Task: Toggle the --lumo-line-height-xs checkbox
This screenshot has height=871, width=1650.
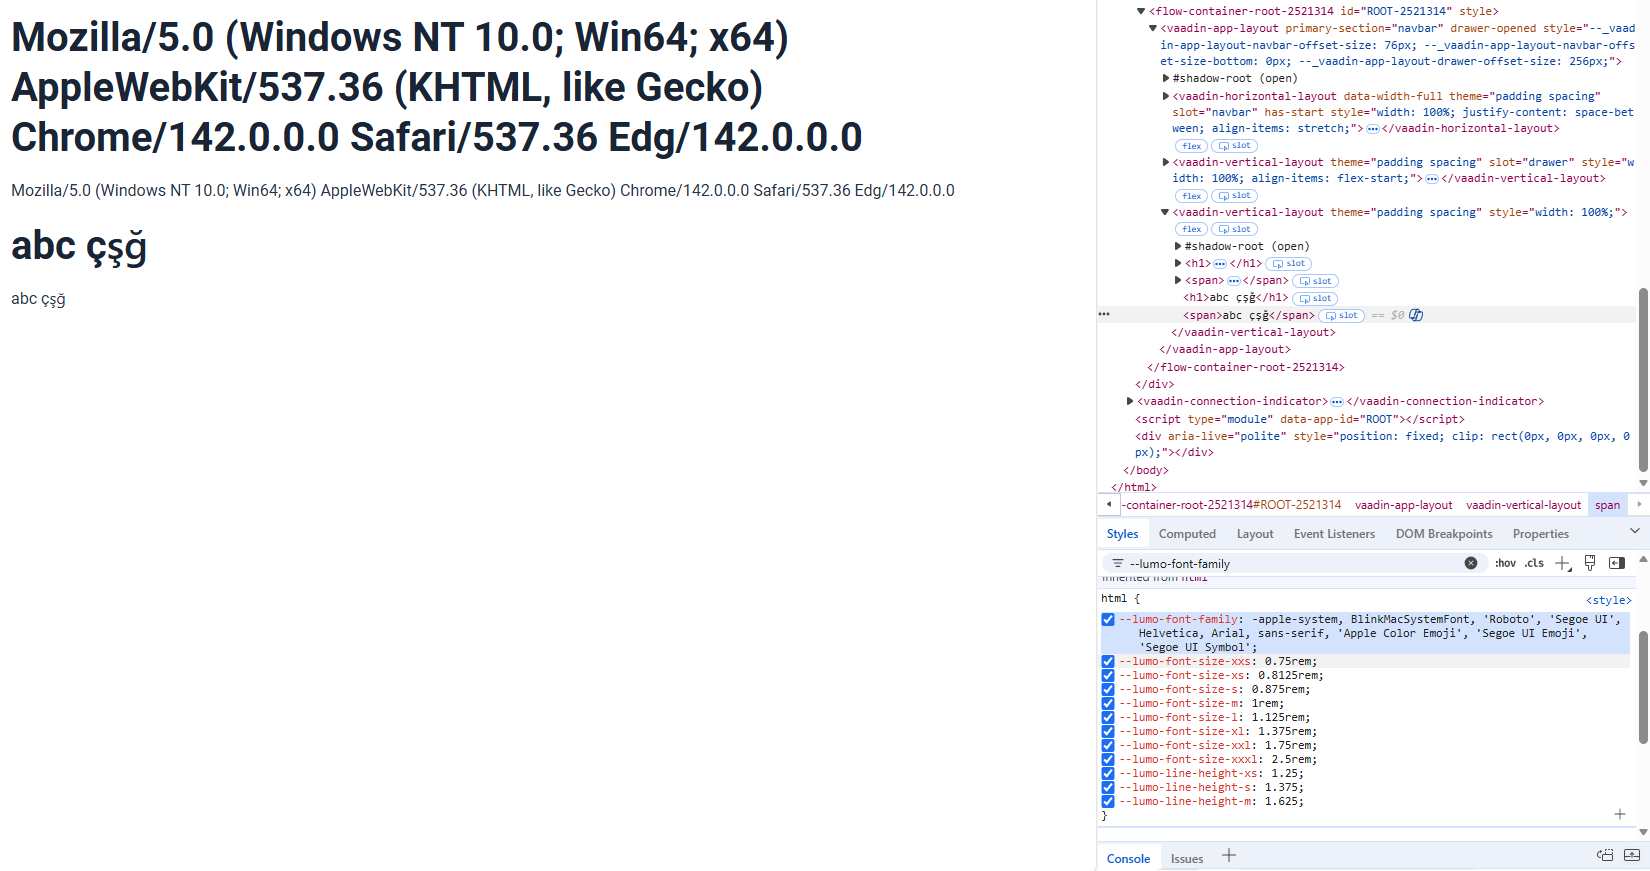Action: click(1108, 773)
